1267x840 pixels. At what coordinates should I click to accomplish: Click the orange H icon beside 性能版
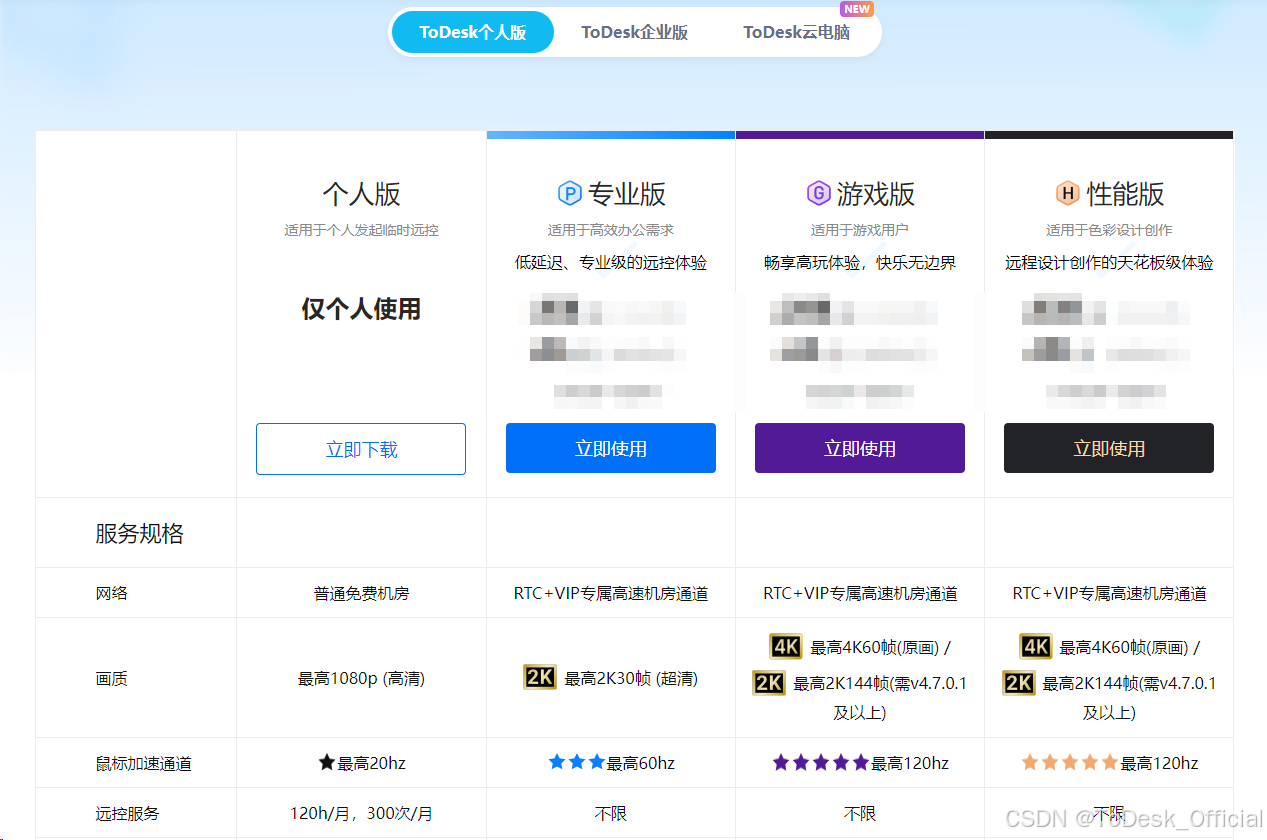pyautogui.click(x=1068, y=193)
